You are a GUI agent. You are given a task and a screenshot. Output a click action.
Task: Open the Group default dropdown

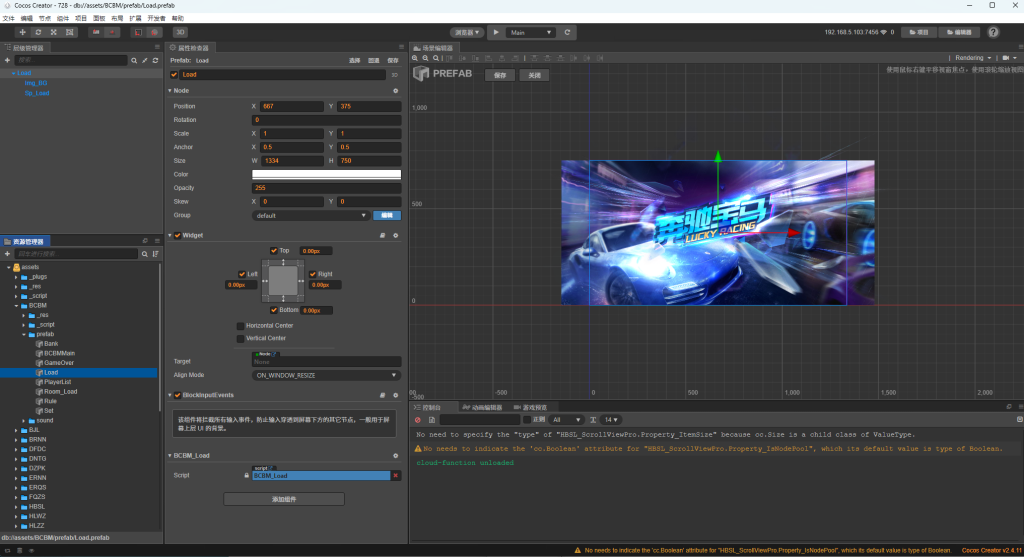(311, 215)
